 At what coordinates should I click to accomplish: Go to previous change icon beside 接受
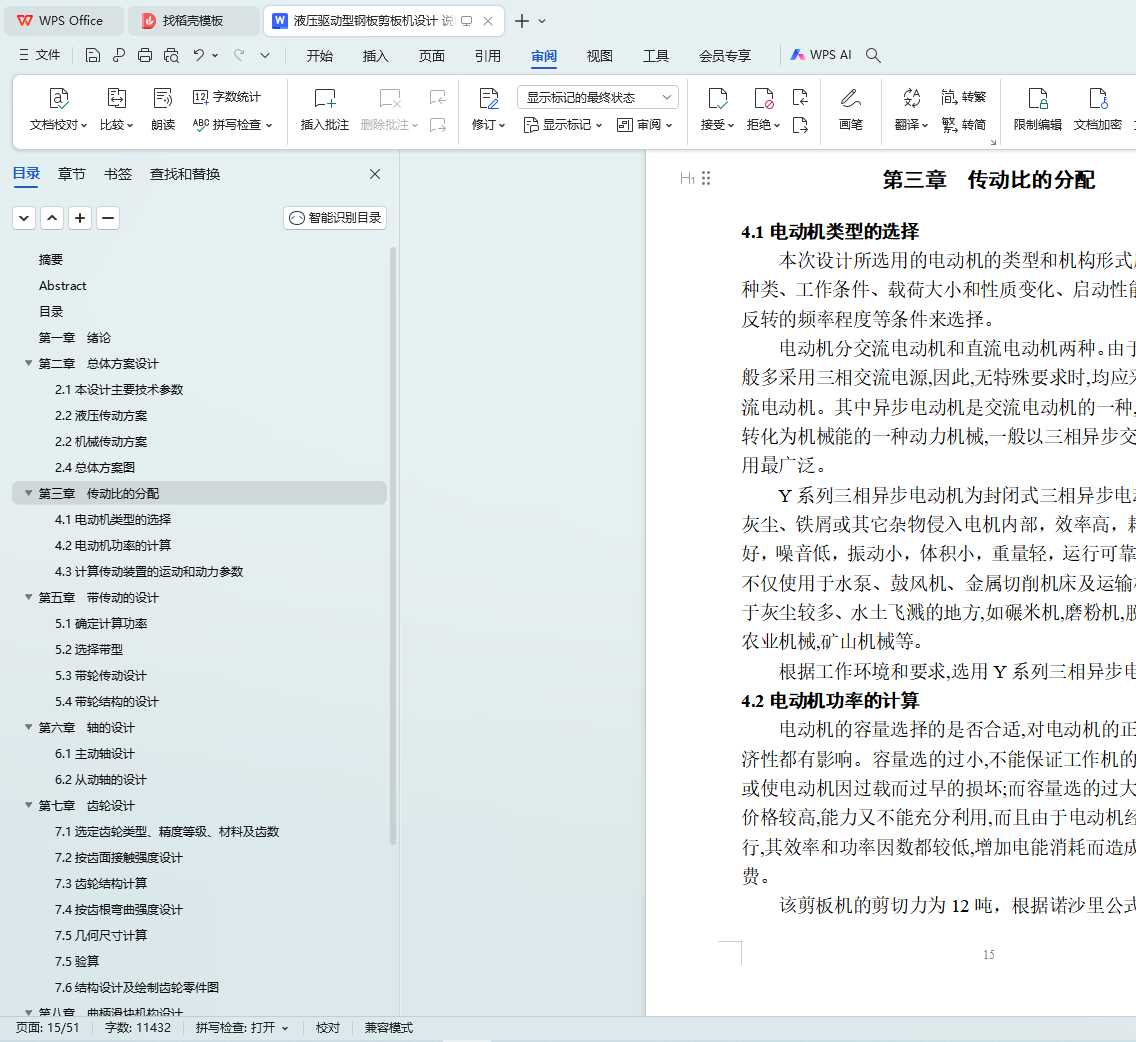click(x=800, y=96)
